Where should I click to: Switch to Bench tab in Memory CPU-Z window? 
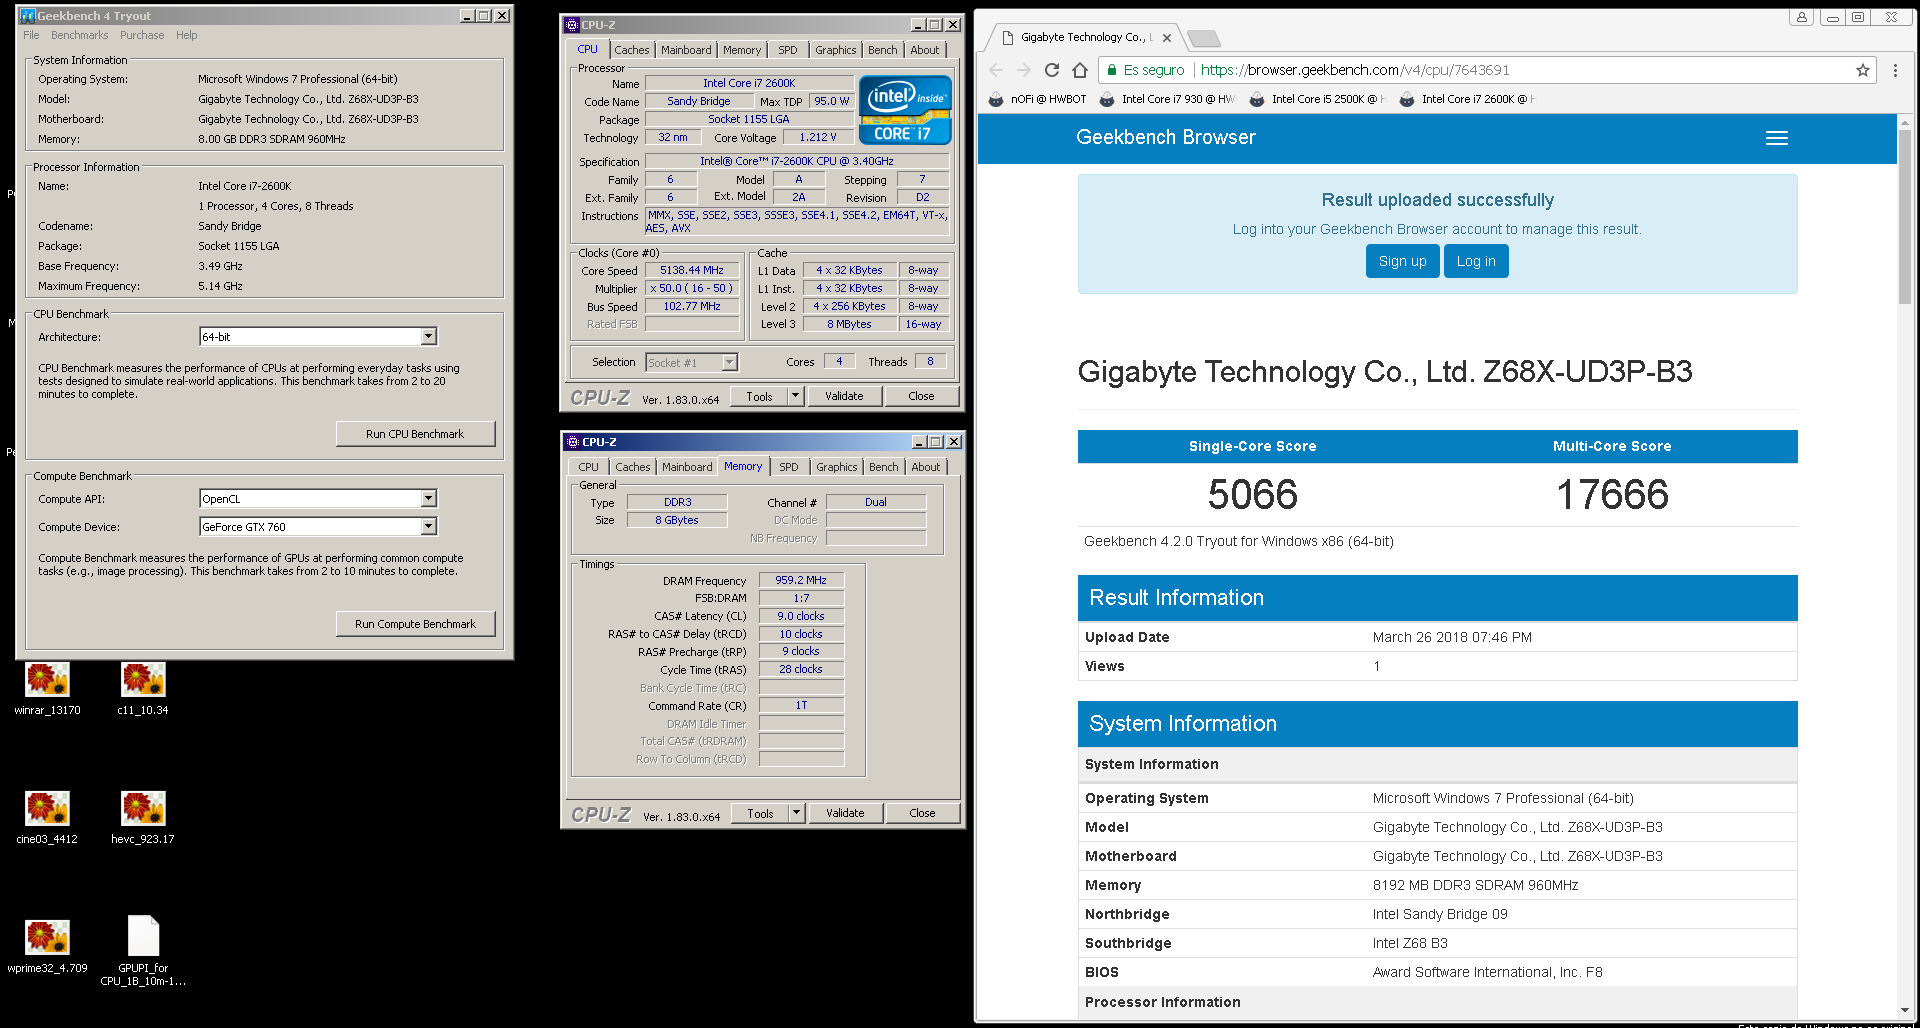884,467
